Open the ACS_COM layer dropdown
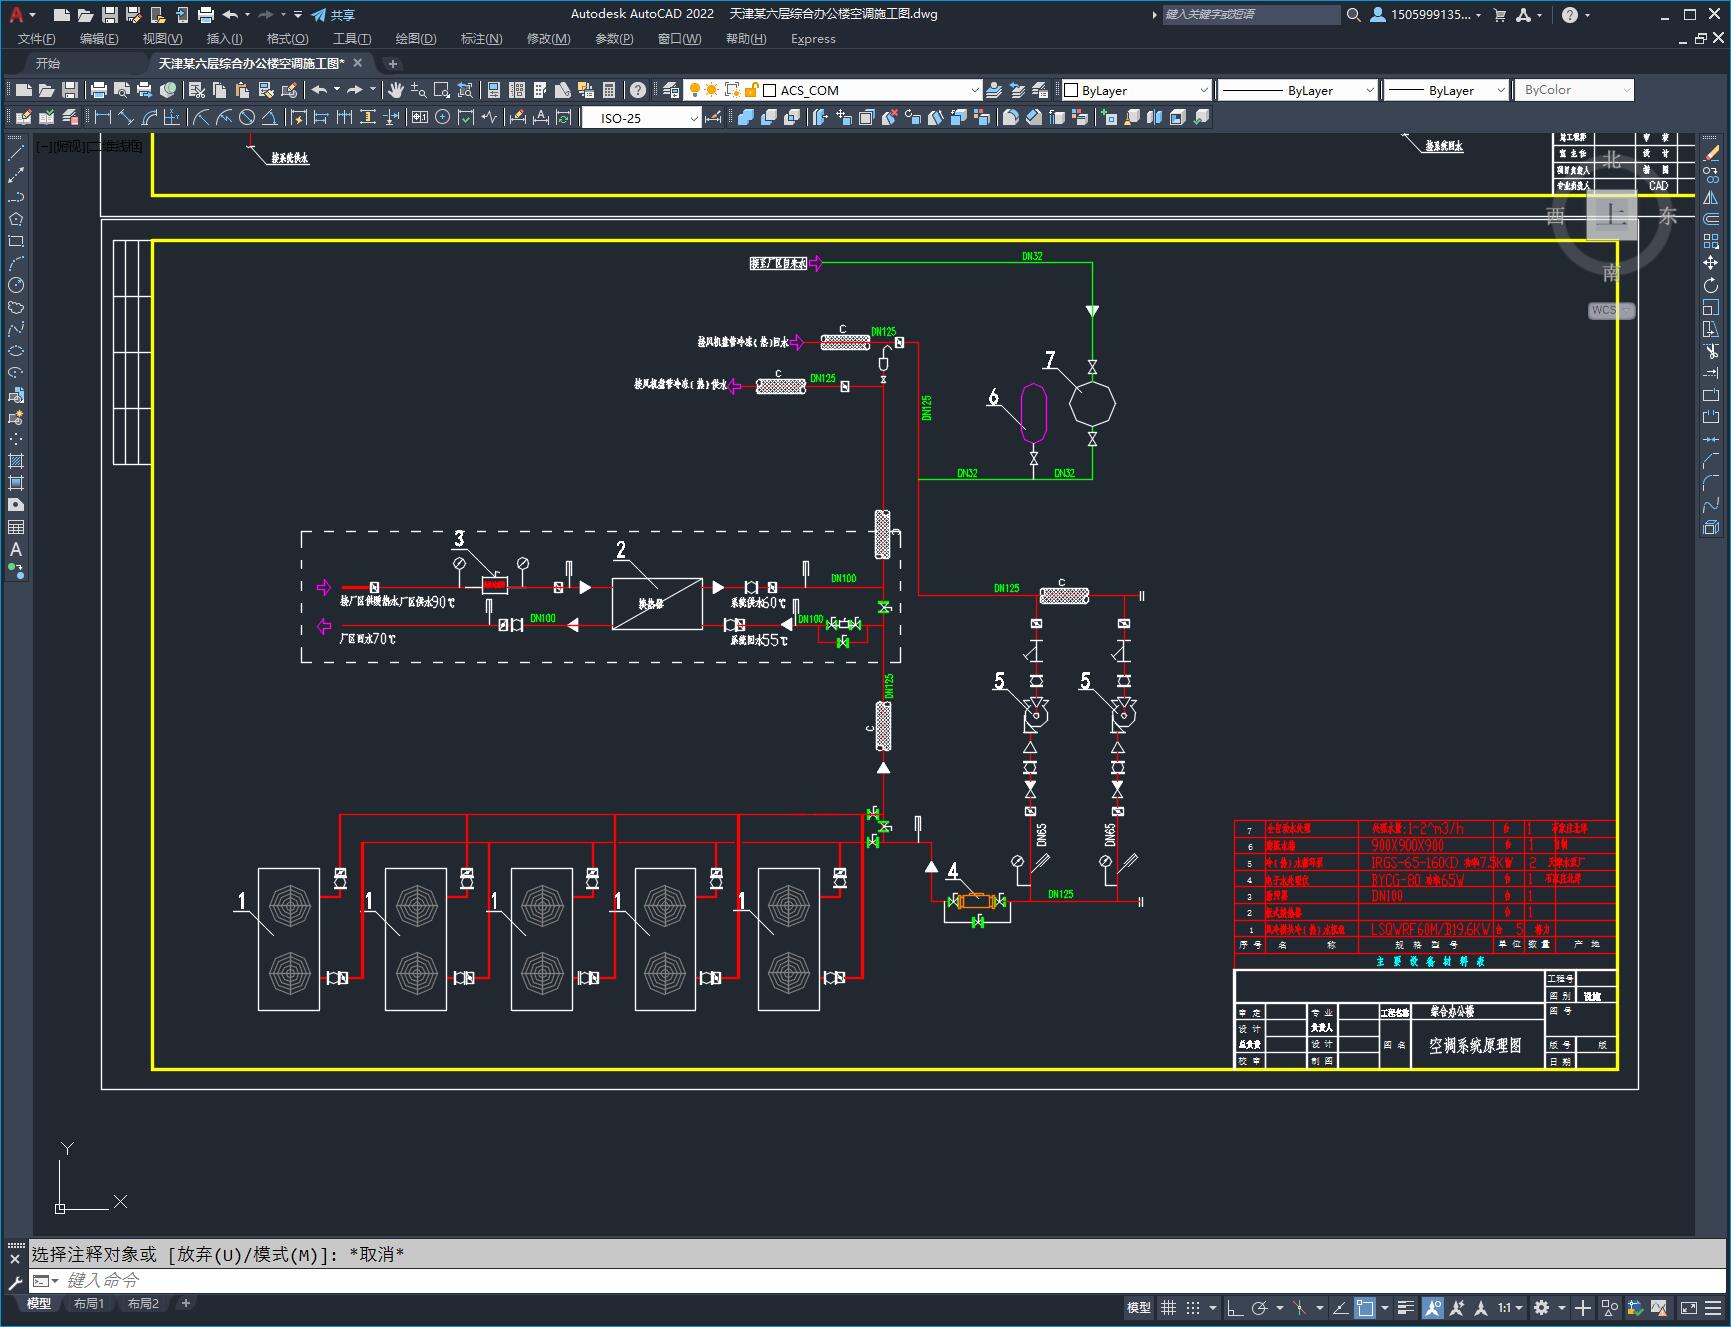Screen dimensions: 1731x1327 (x=975, y=90)
